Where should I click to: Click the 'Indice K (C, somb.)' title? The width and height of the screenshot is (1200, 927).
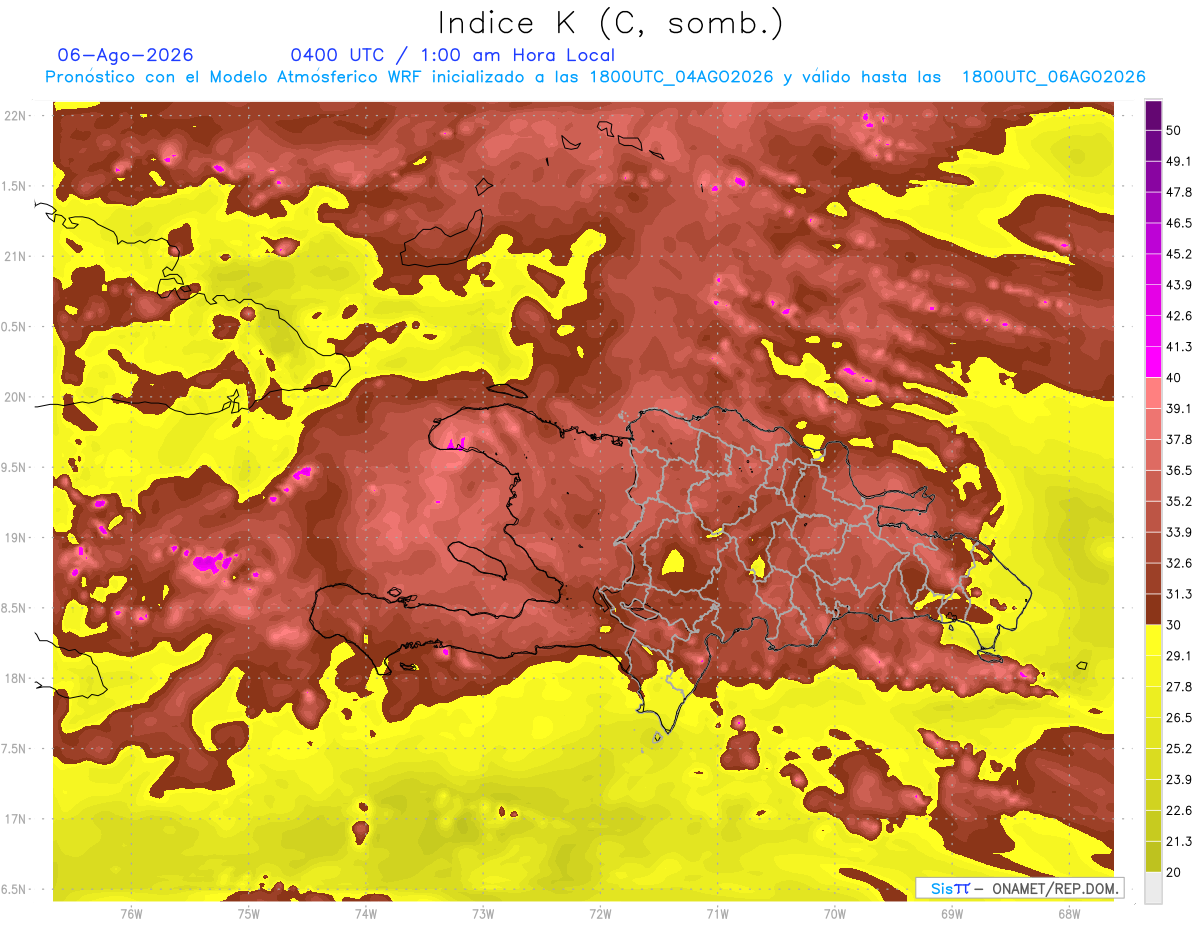point(611,23)
